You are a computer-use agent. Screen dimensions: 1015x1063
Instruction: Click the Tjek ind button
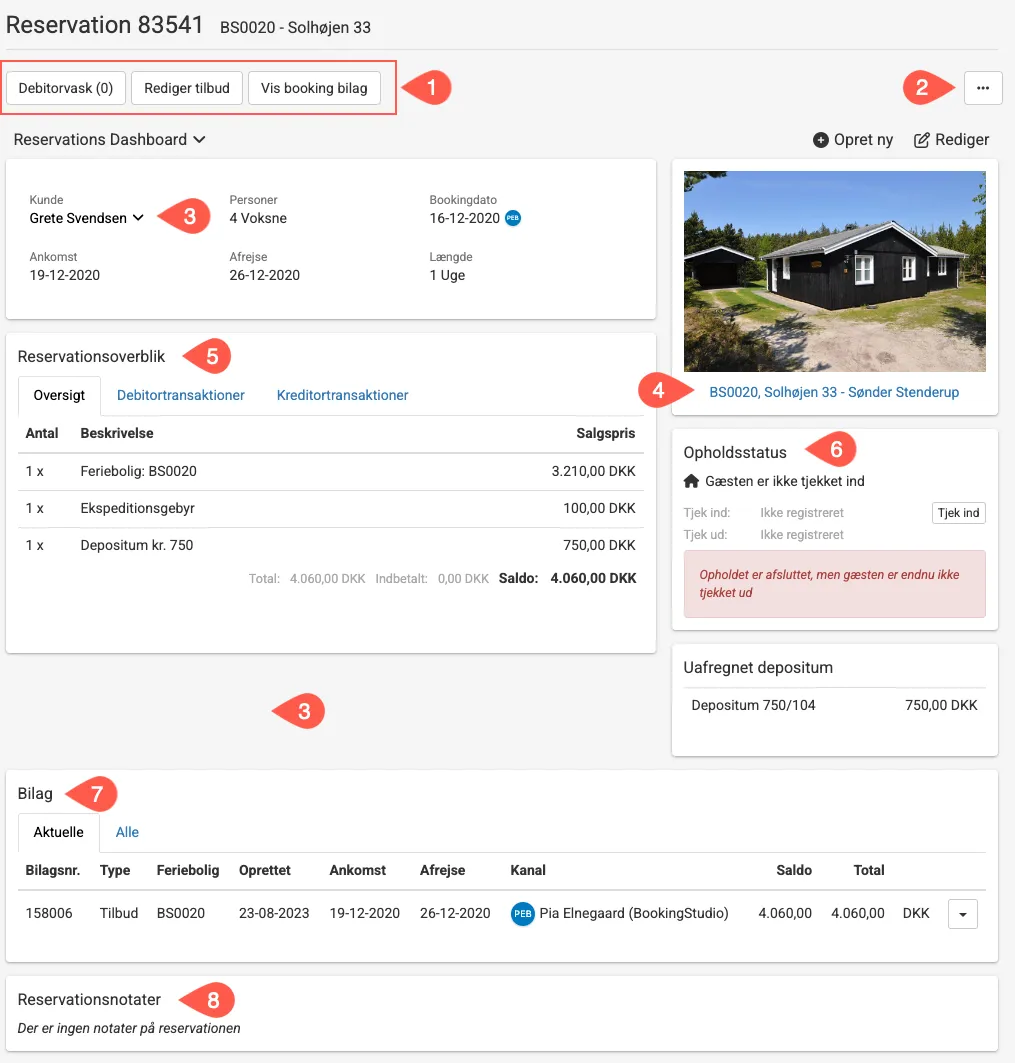[958, 512]
